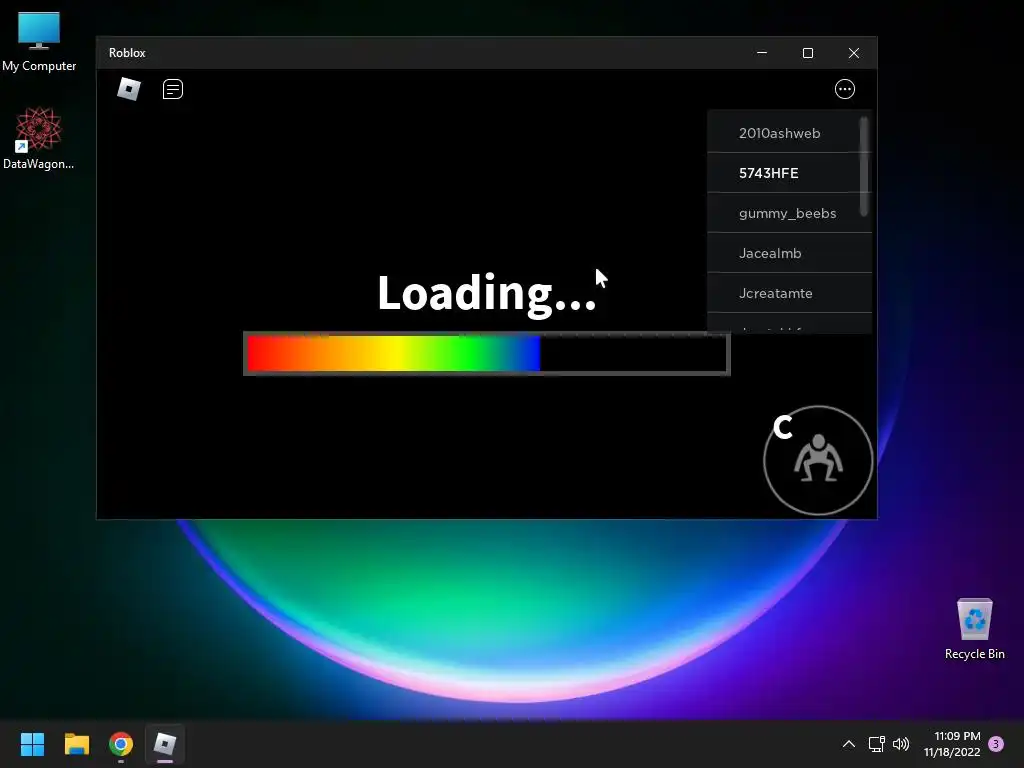Click the player list scrollbar
The image size is (1024, 768).
(x=864, y=167)
